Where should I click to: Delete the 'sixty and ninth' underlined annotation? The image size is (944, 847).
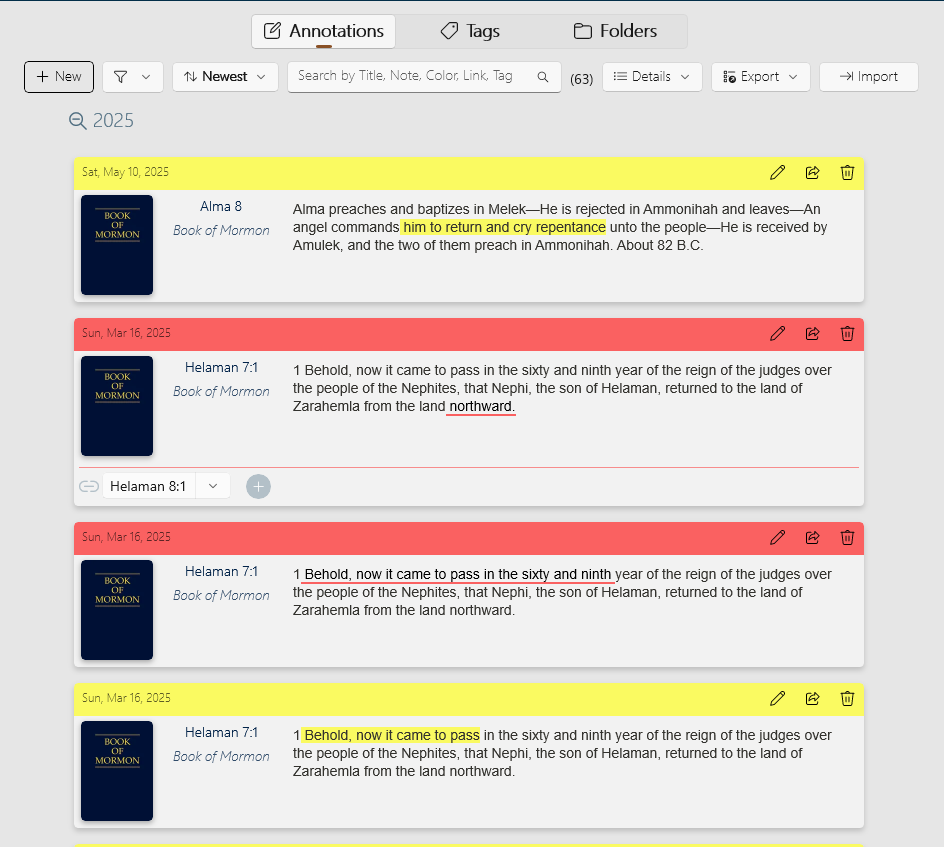(x=847, y=538)
